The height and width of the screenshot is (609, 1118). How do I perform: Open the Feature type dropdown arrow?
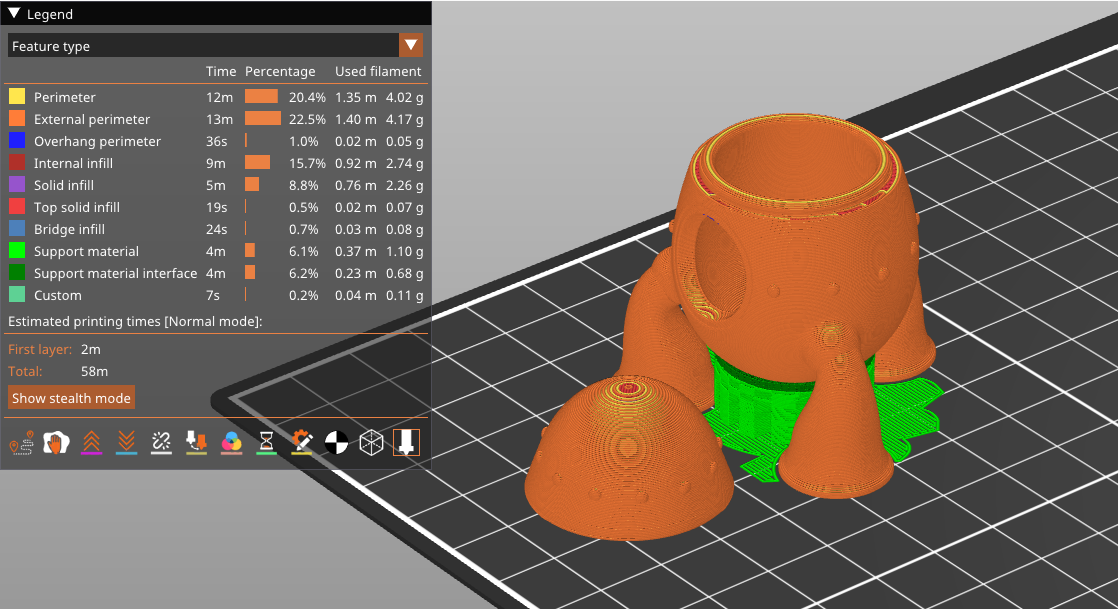click(x=411, y=46)
